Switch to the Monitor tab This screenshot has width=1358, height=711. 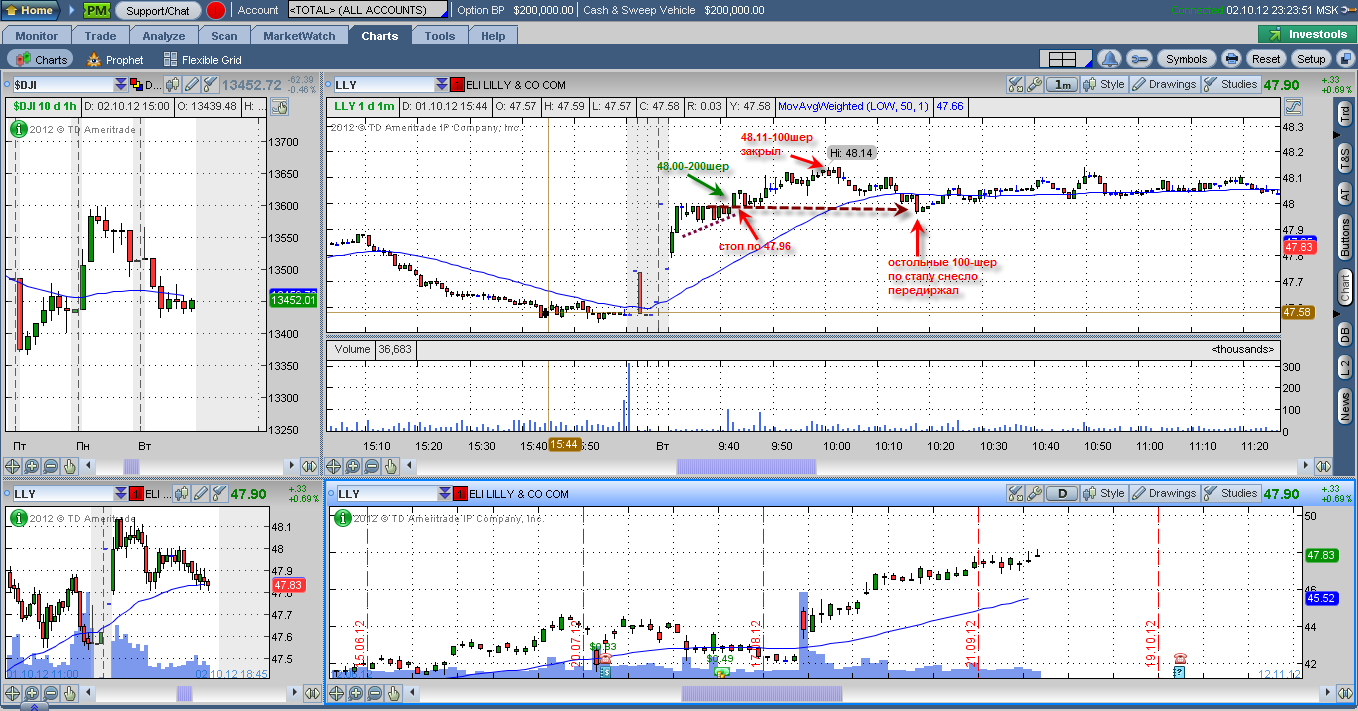37,36
